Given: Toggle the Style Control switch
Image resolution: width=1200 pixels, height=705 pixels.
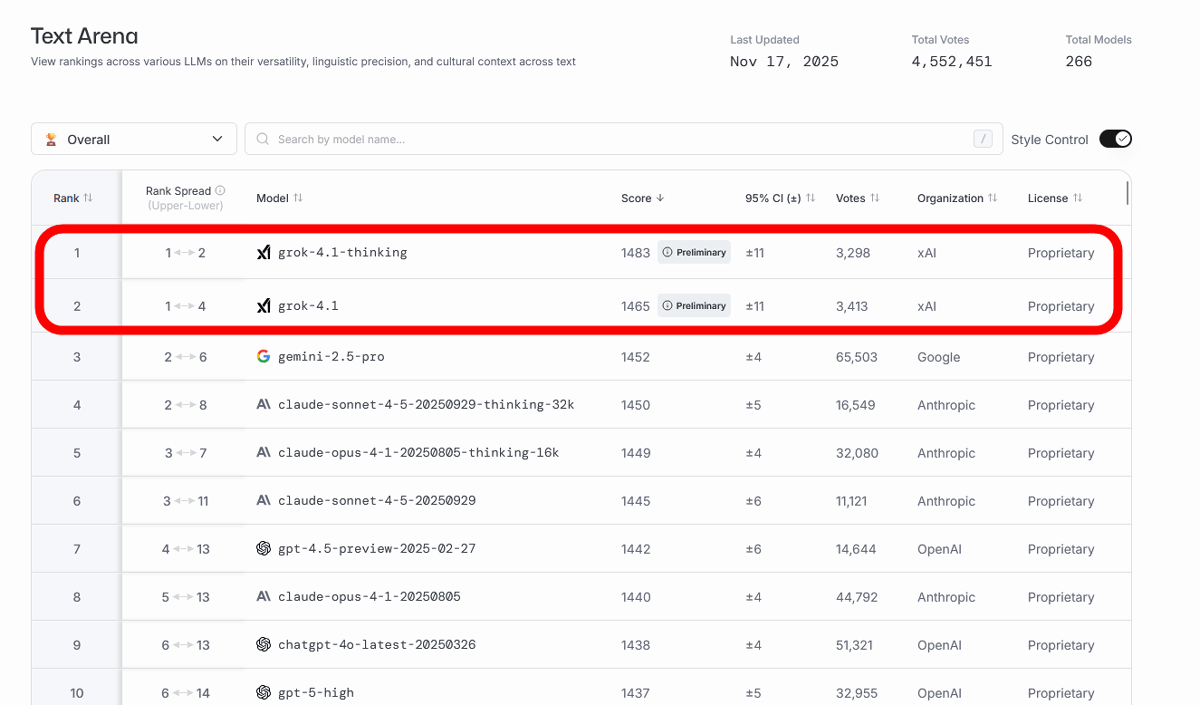Looking at the screenshot, I should tap(1114, 139).
